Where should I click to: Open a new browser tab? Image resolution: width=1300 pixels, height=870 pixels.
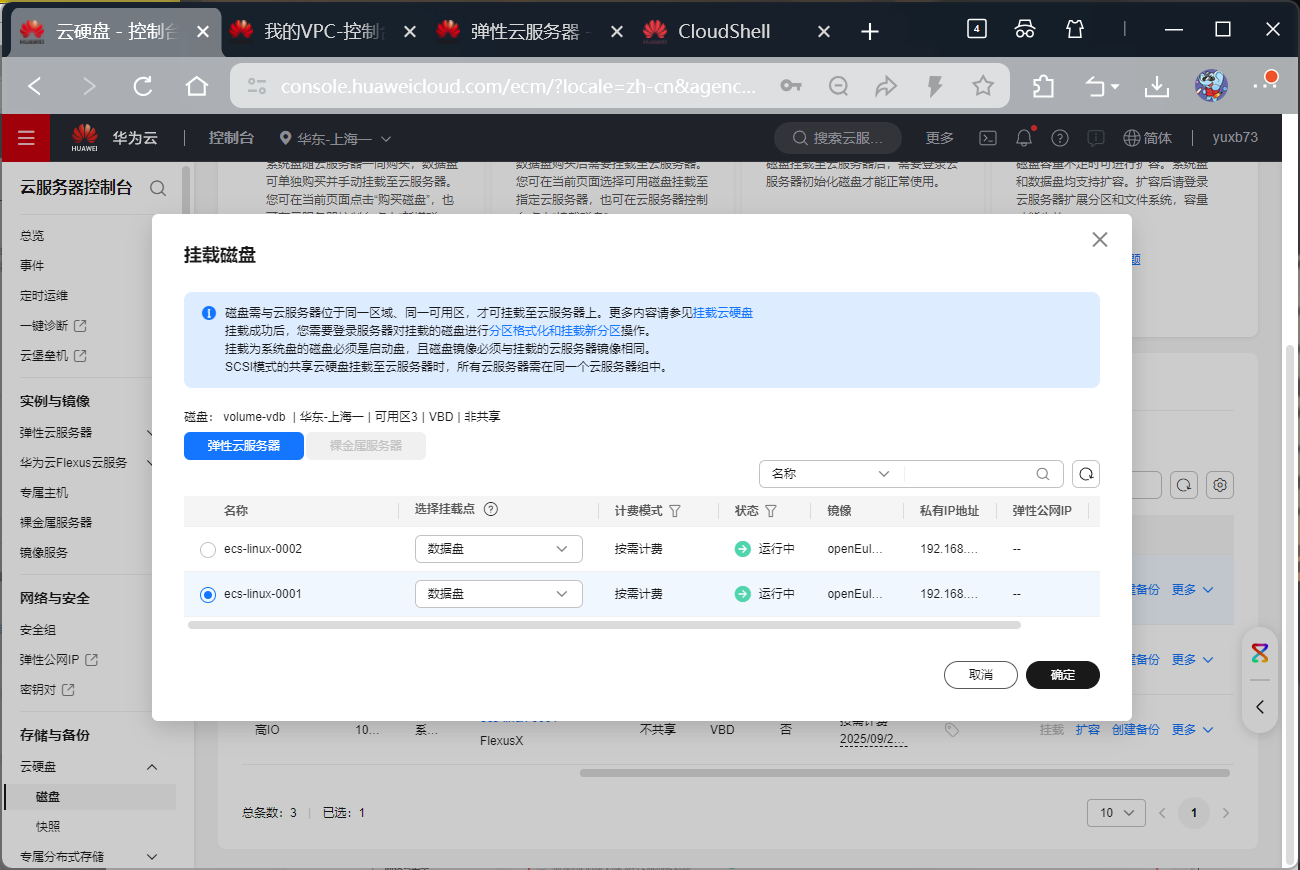(870, 31)
